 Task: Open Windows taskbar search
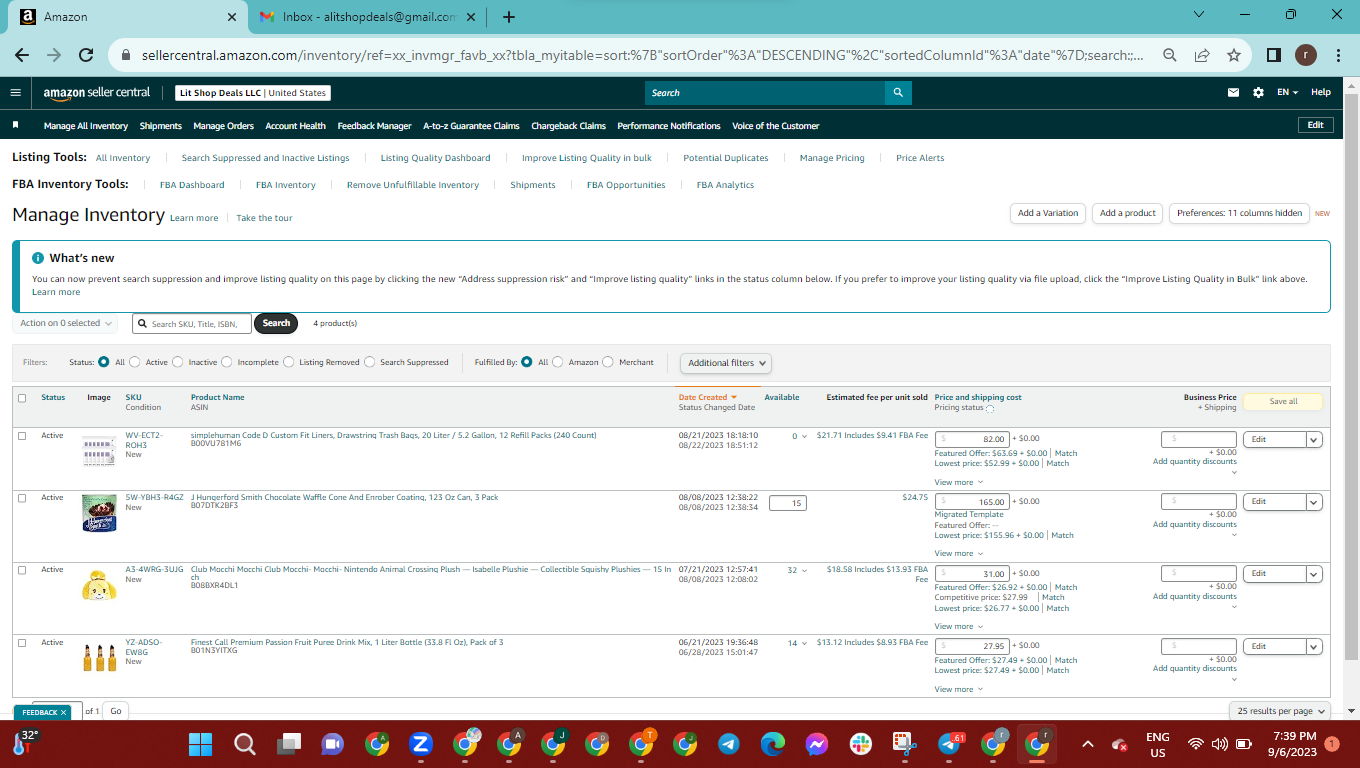click(x=245, y=744)
